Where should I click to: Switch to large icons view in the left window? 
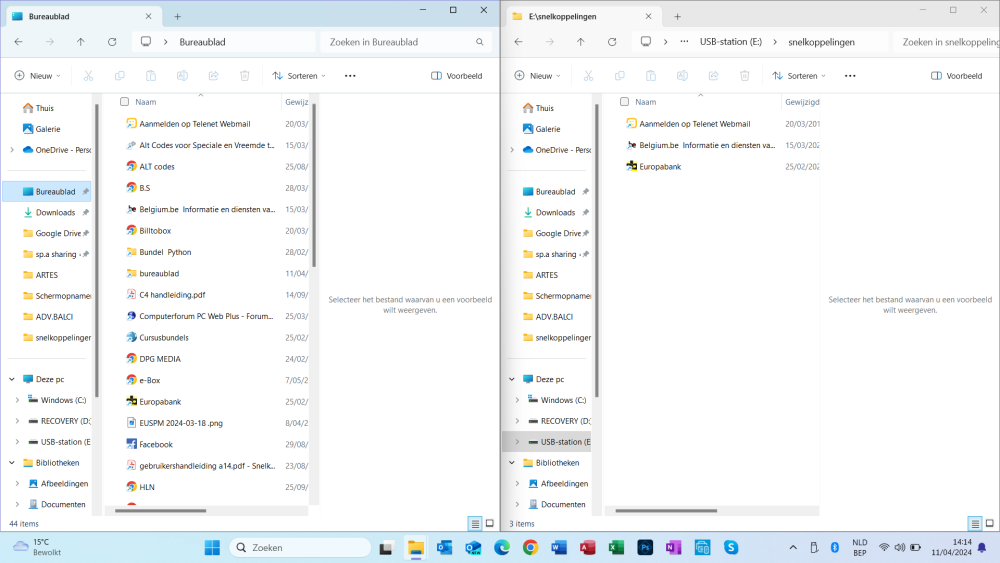coord(489,523)
